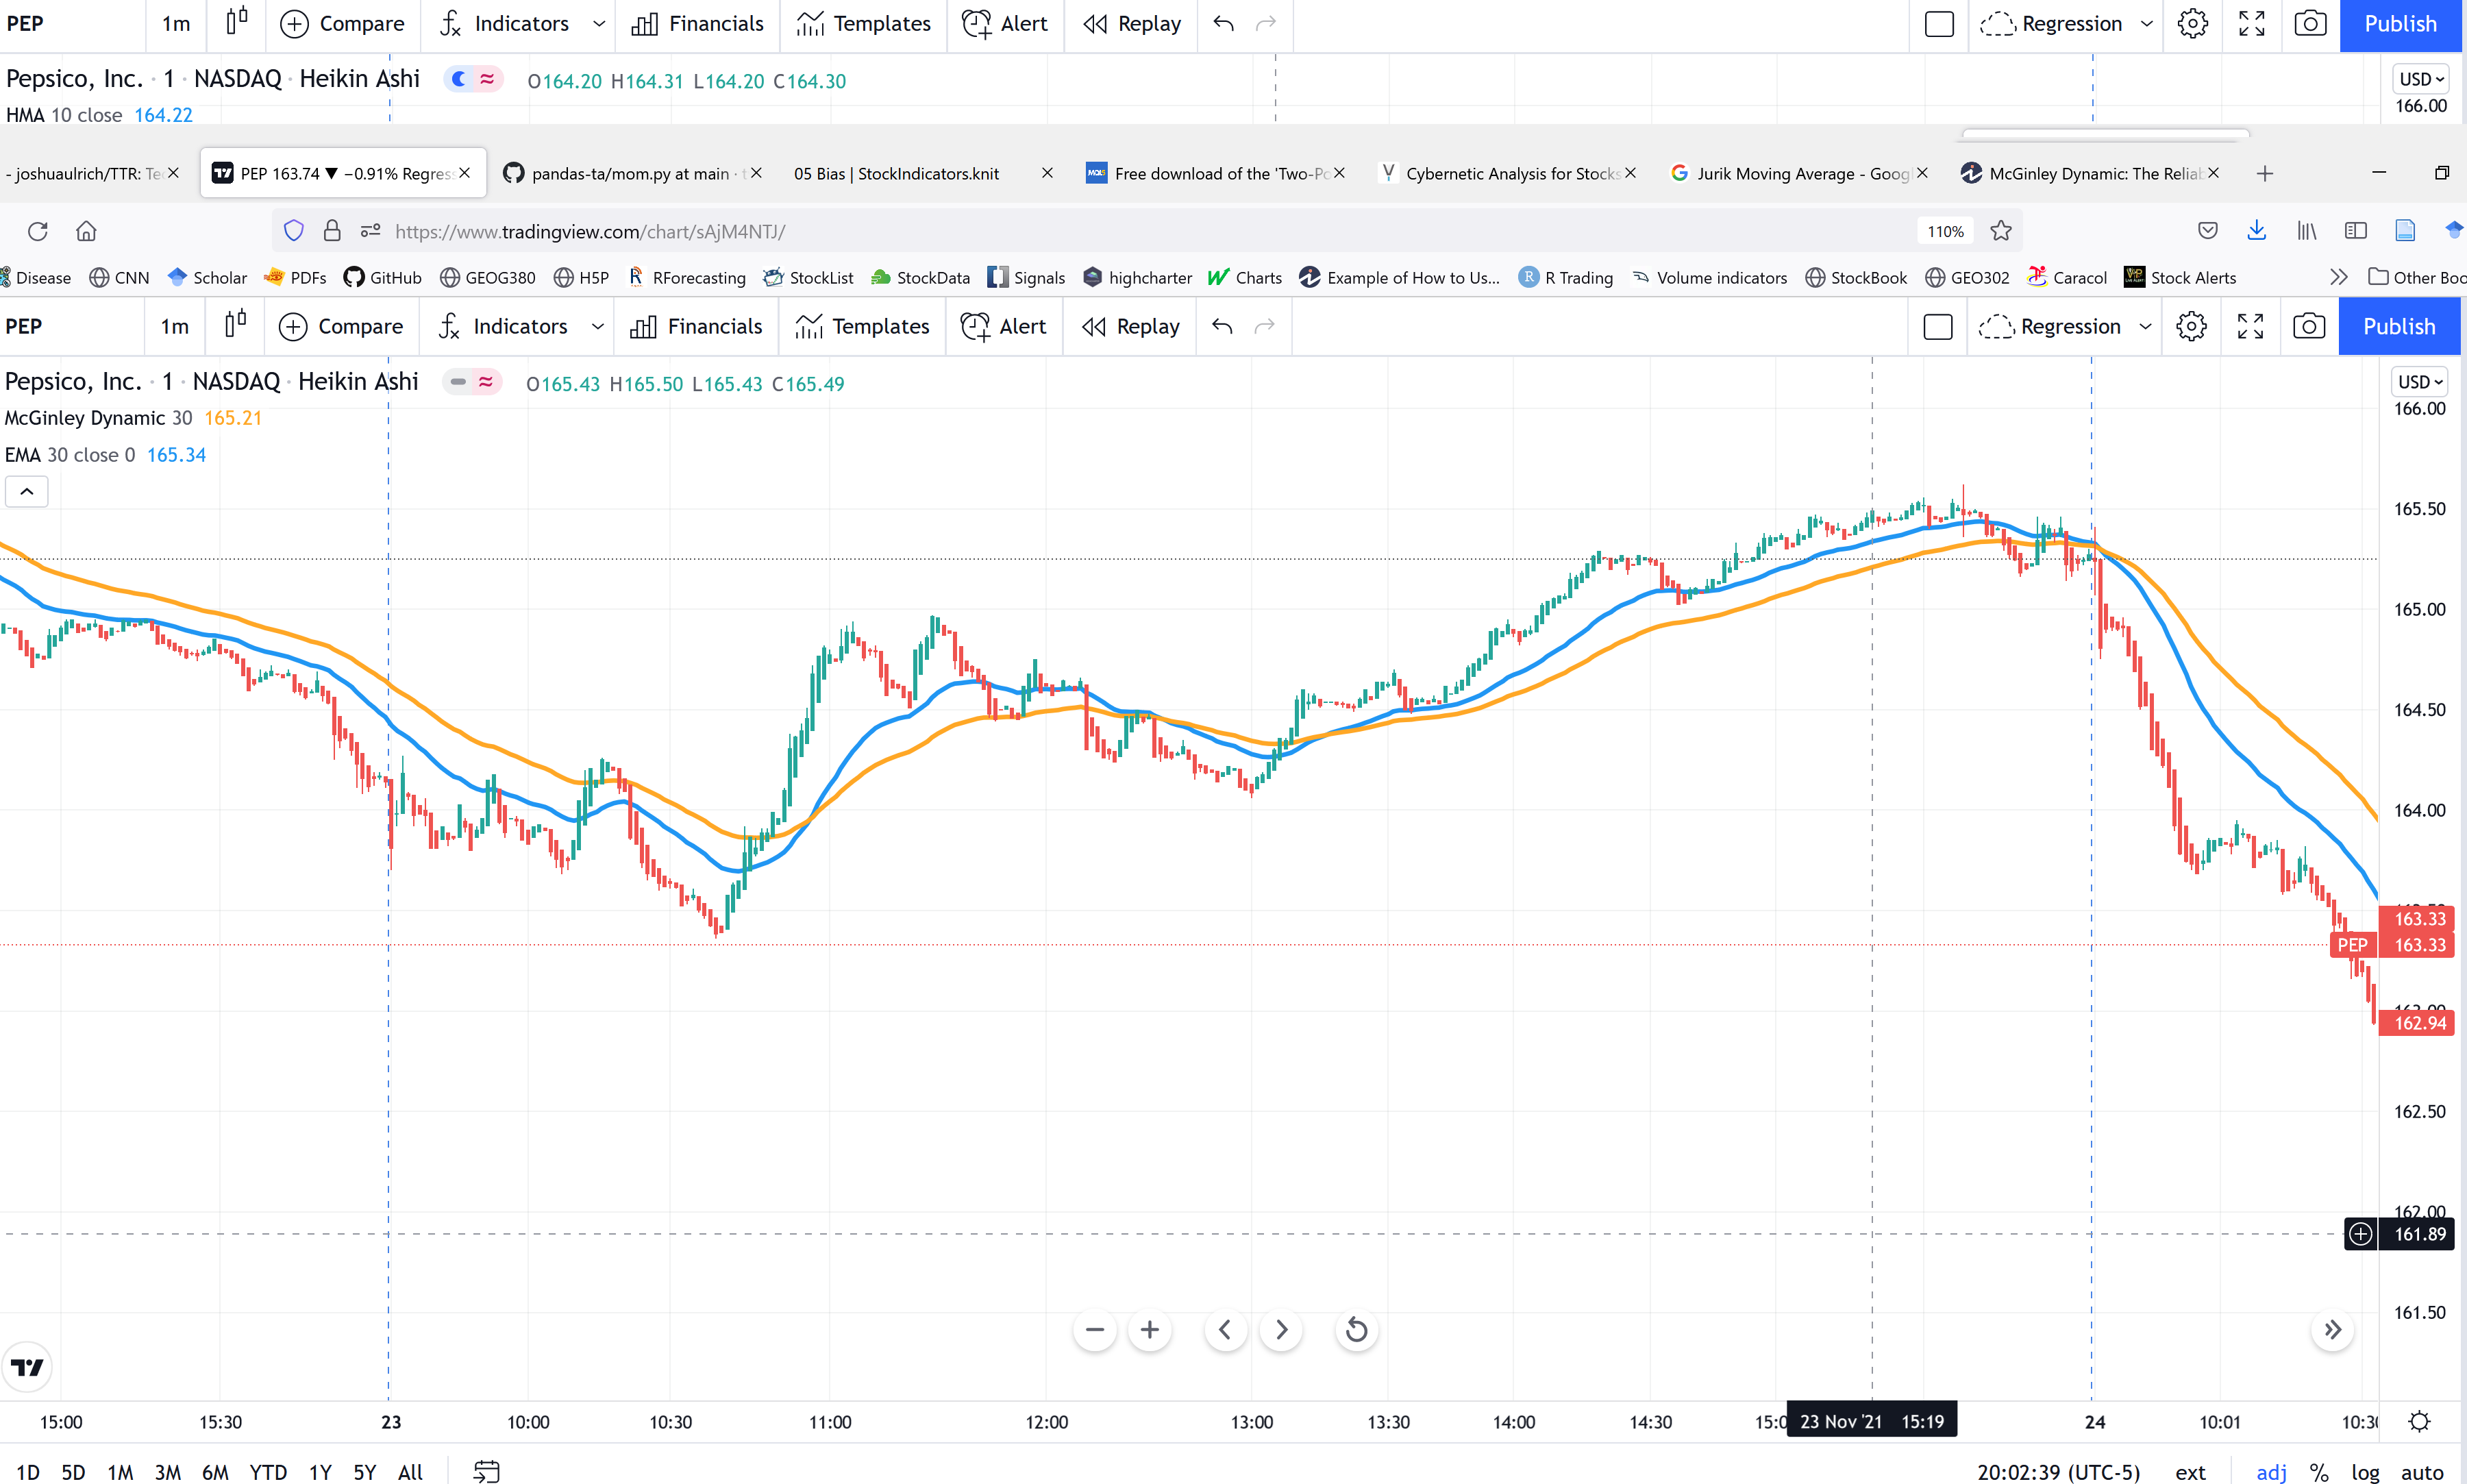Expand the favorites dropdown next to lower Indicators
Viewport: 2467px width, 1484px height.
pyautogui.click(x=598, y=326)
